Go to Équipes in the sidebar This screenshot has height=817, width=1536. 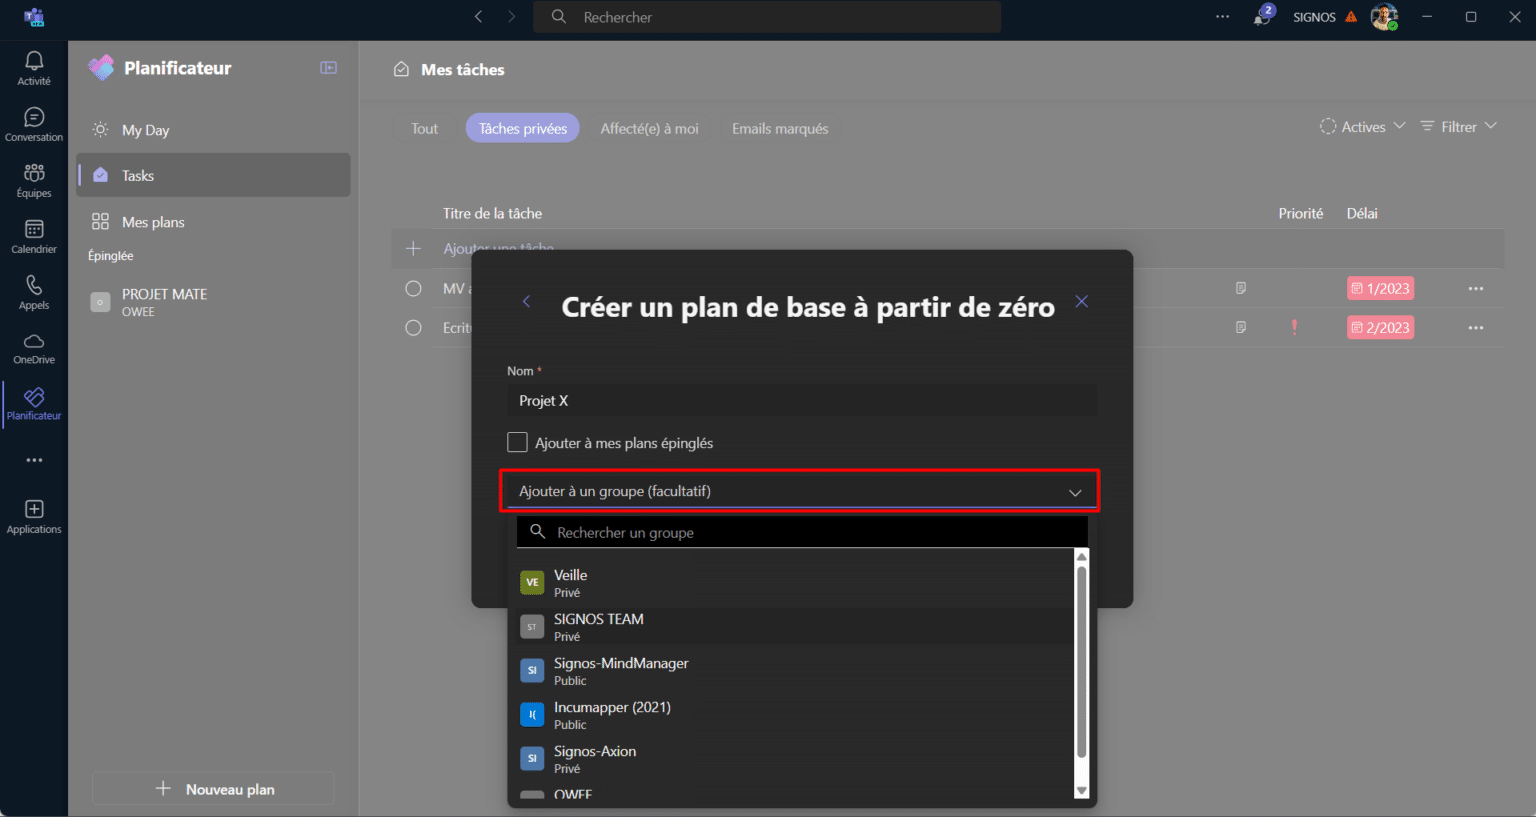point(34,180)
